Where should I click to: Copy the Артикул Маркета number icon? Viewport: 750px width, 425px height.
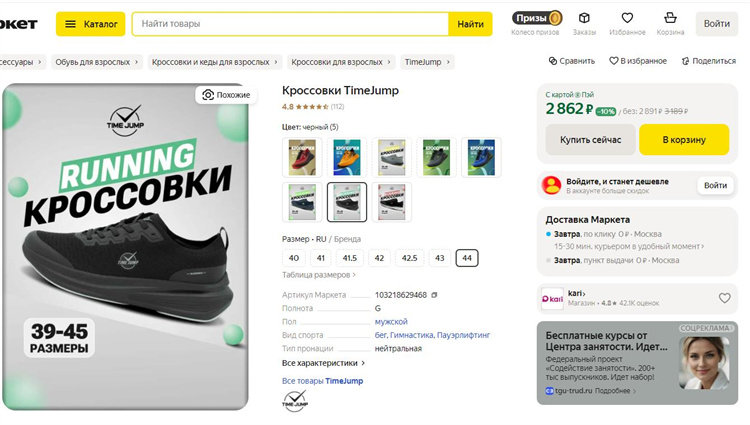point(434,295)
